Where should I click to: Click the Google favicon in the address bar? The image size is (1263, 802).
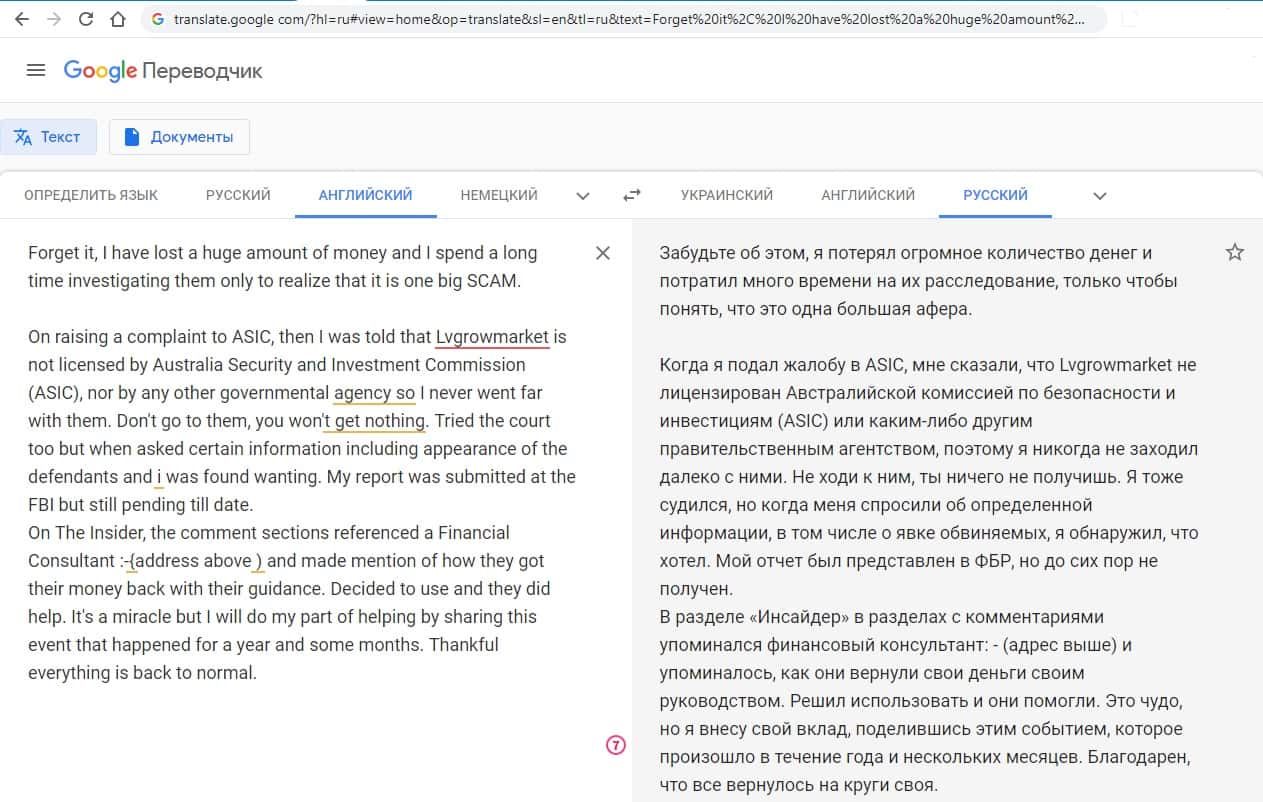158,19
